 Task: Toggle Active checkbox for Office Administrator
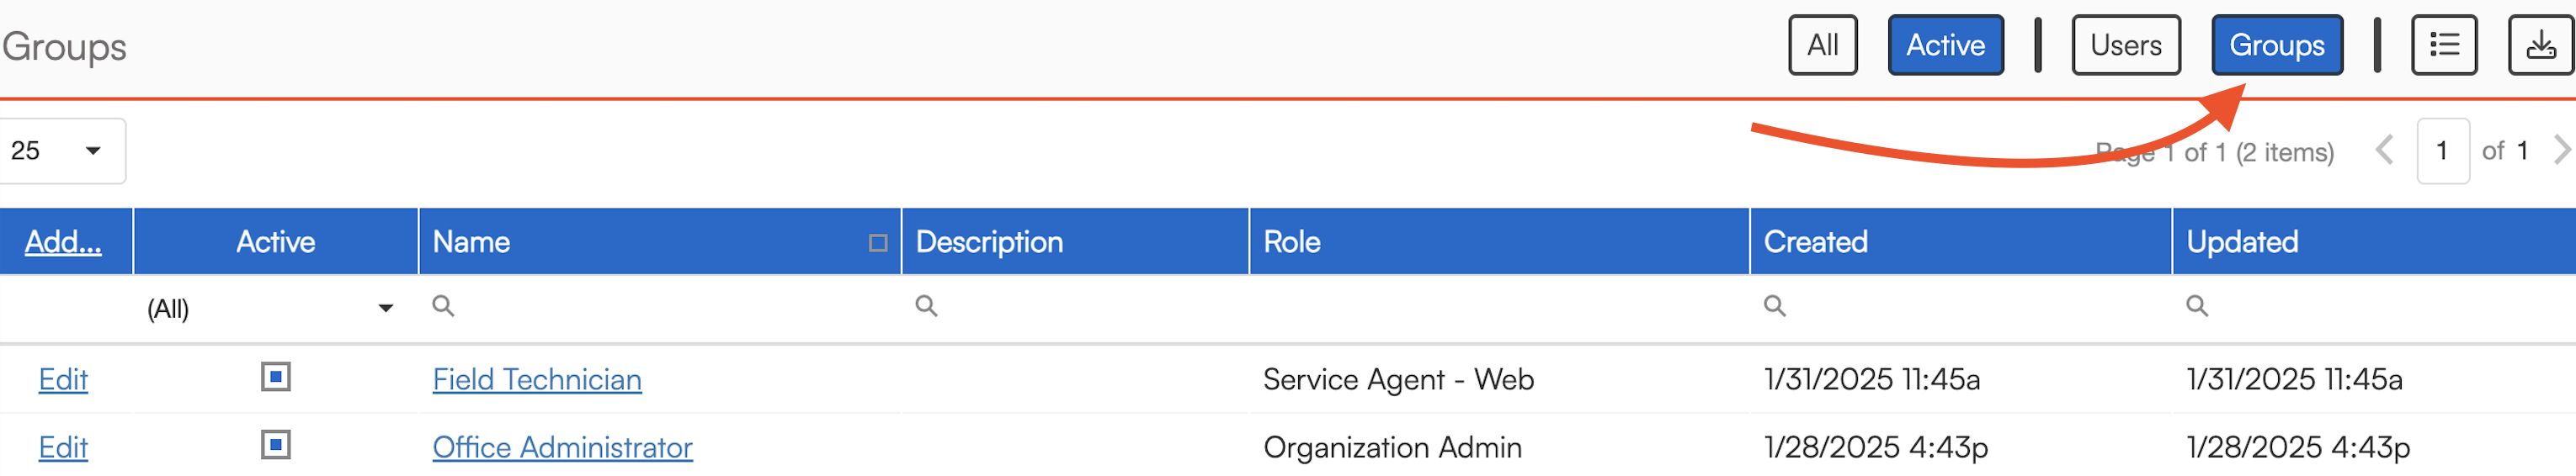coord(275,445)
